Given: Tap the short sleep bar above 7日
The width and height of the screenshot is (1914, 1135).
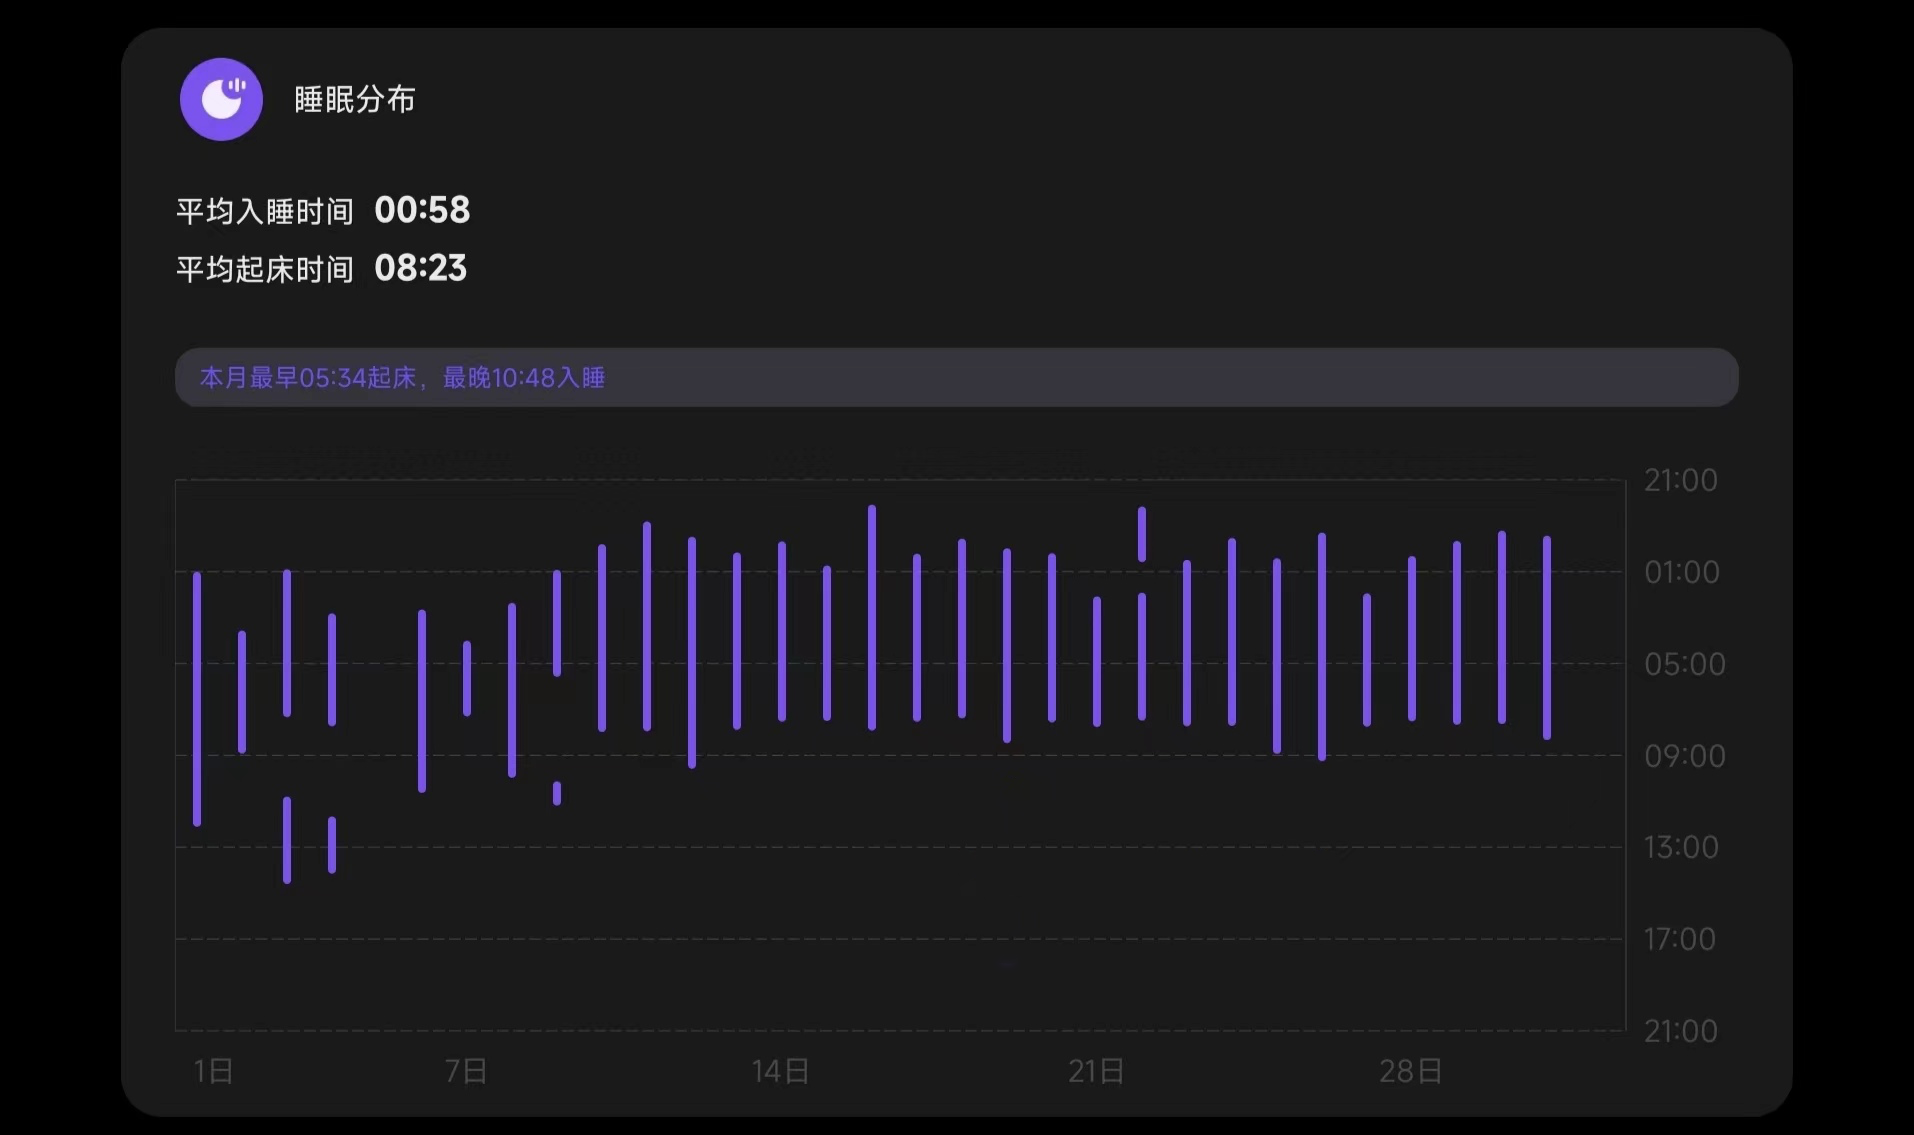Looking at the screenshot, I should click(x=467, y=678).
